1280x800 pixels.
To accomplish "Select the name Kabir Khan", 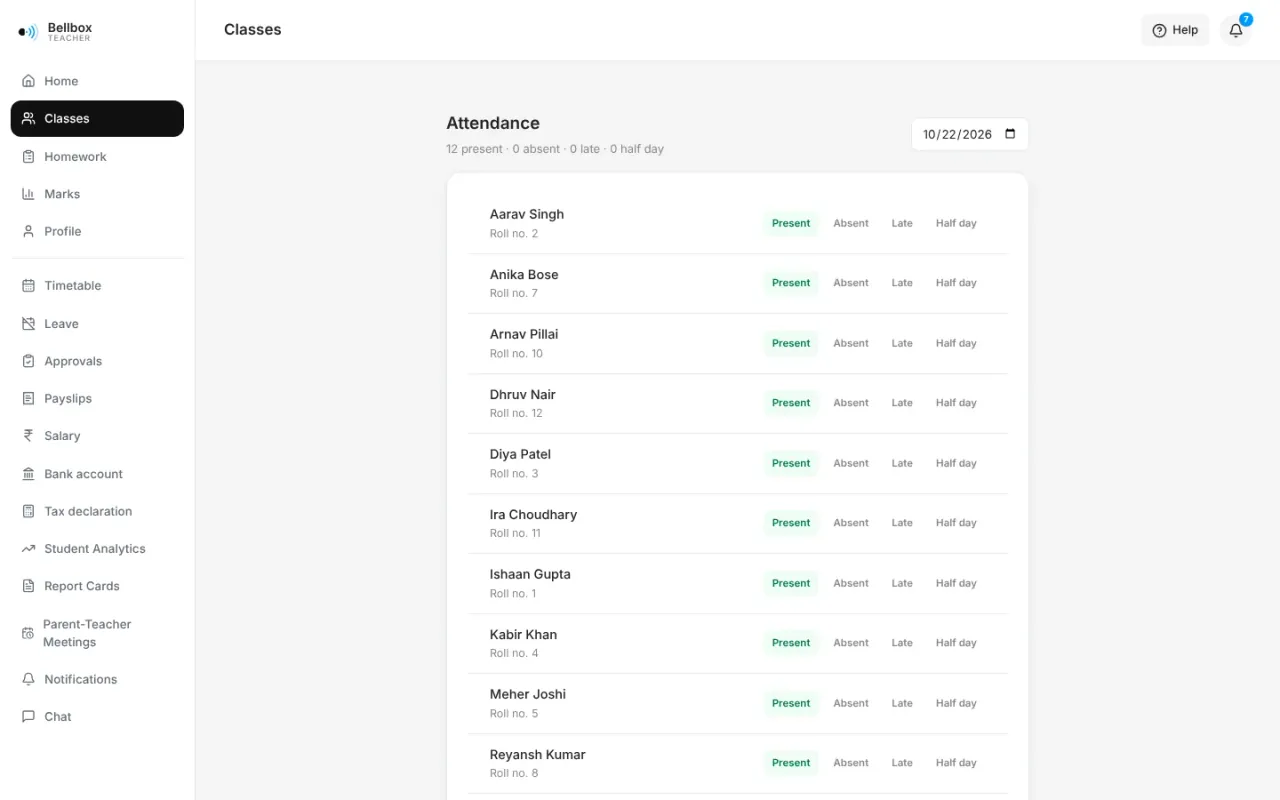I will pyautogui.click(x=523, y=634).
